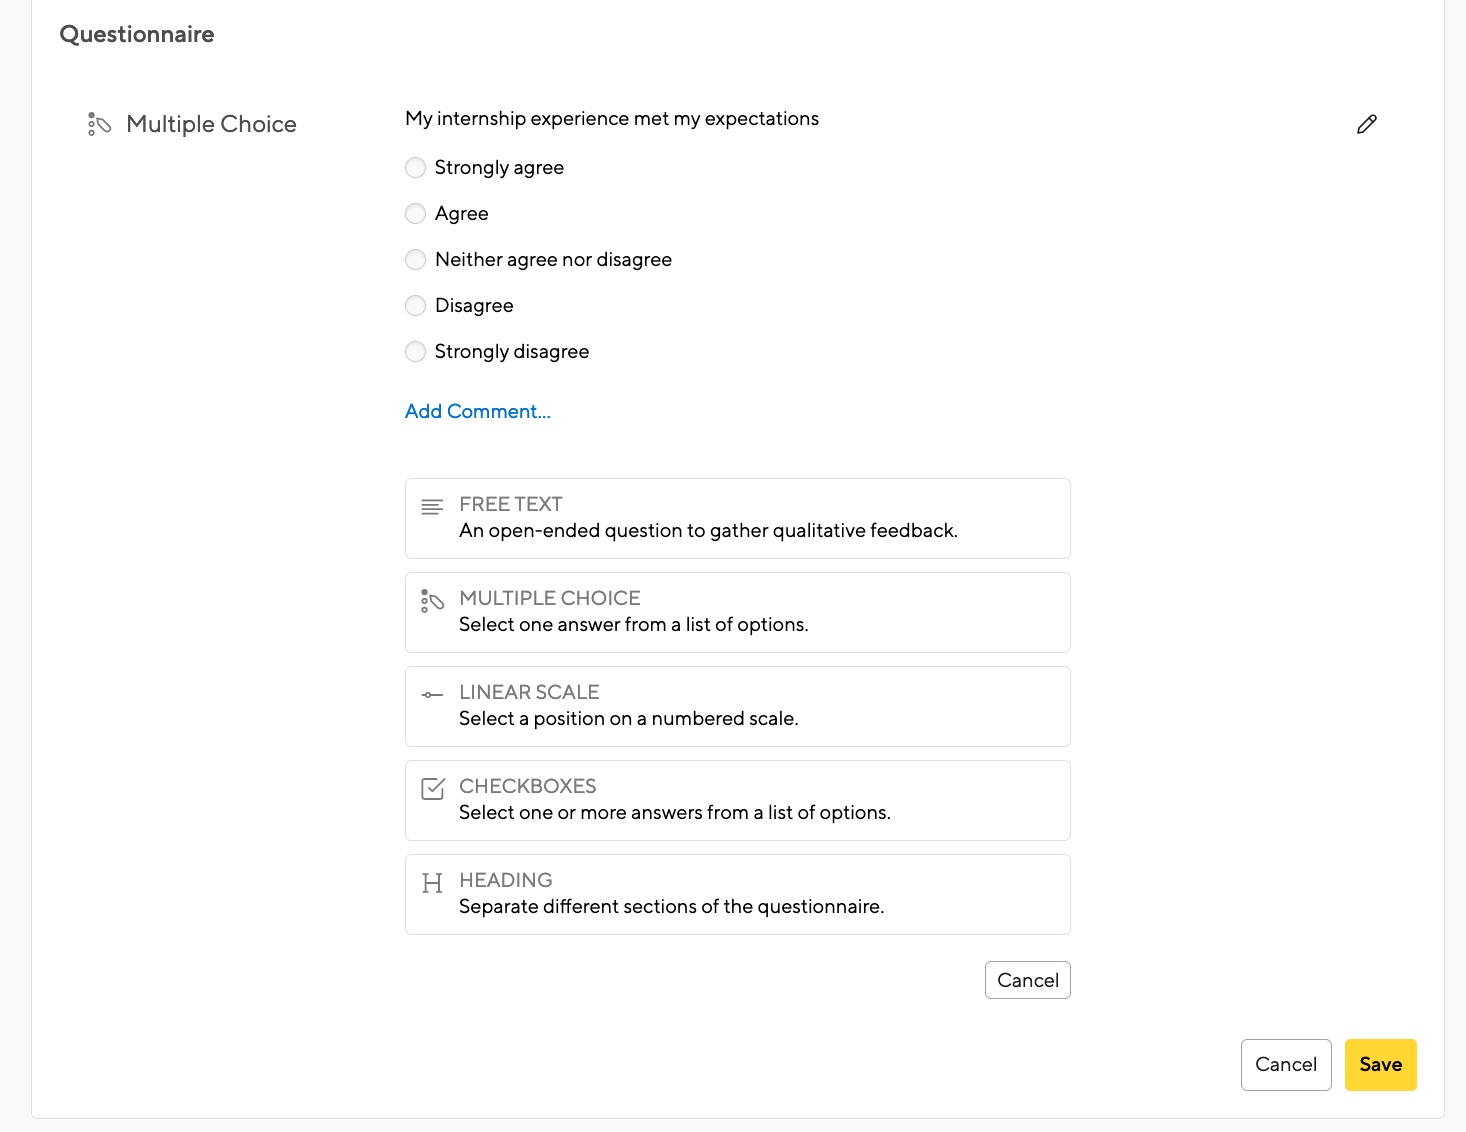The height and width of the screenshot is (1132, 1466).
Task: Save the questionnaire changes
Action: point(1380,1064)
